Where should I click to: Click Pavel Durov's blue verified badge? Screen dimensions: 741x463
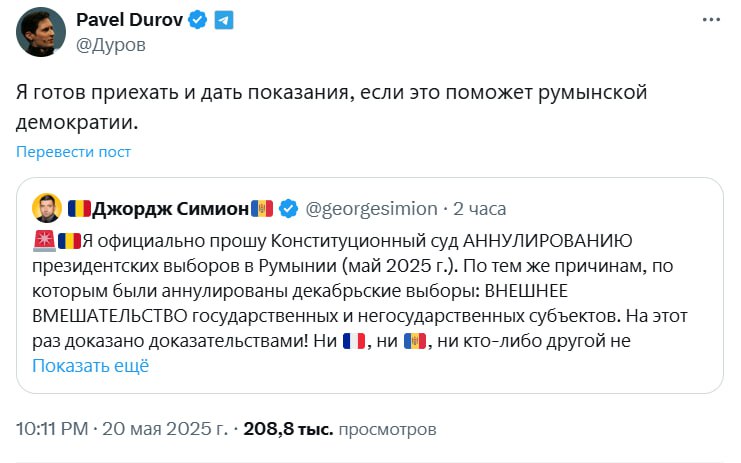pos(197,21)
